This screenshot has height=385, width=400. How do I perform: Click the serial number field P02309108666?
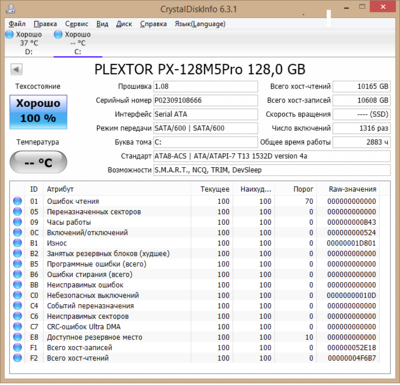205,100
